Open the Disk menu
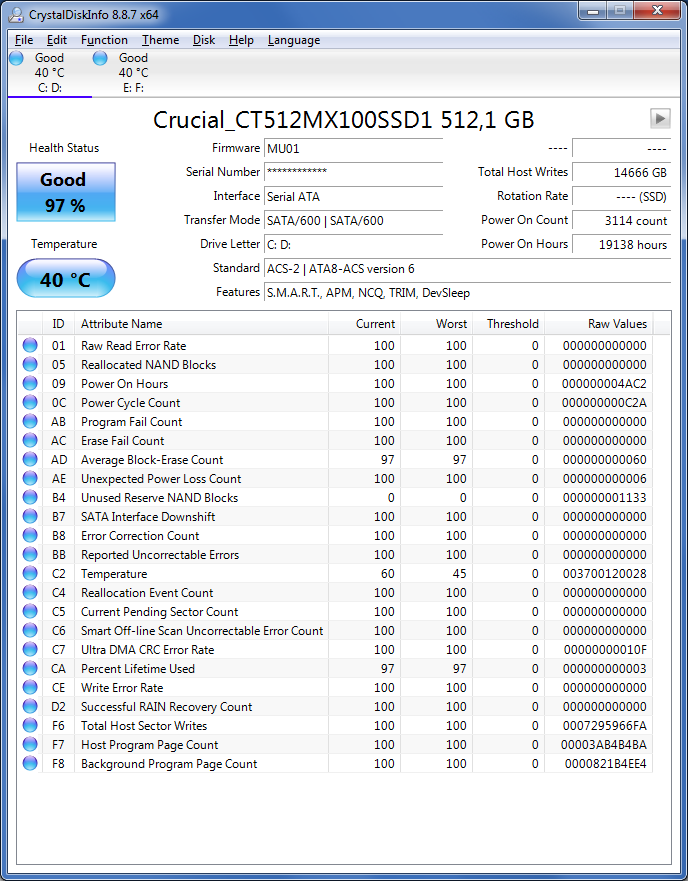This screenshot has width=688, height=881. 204,40
